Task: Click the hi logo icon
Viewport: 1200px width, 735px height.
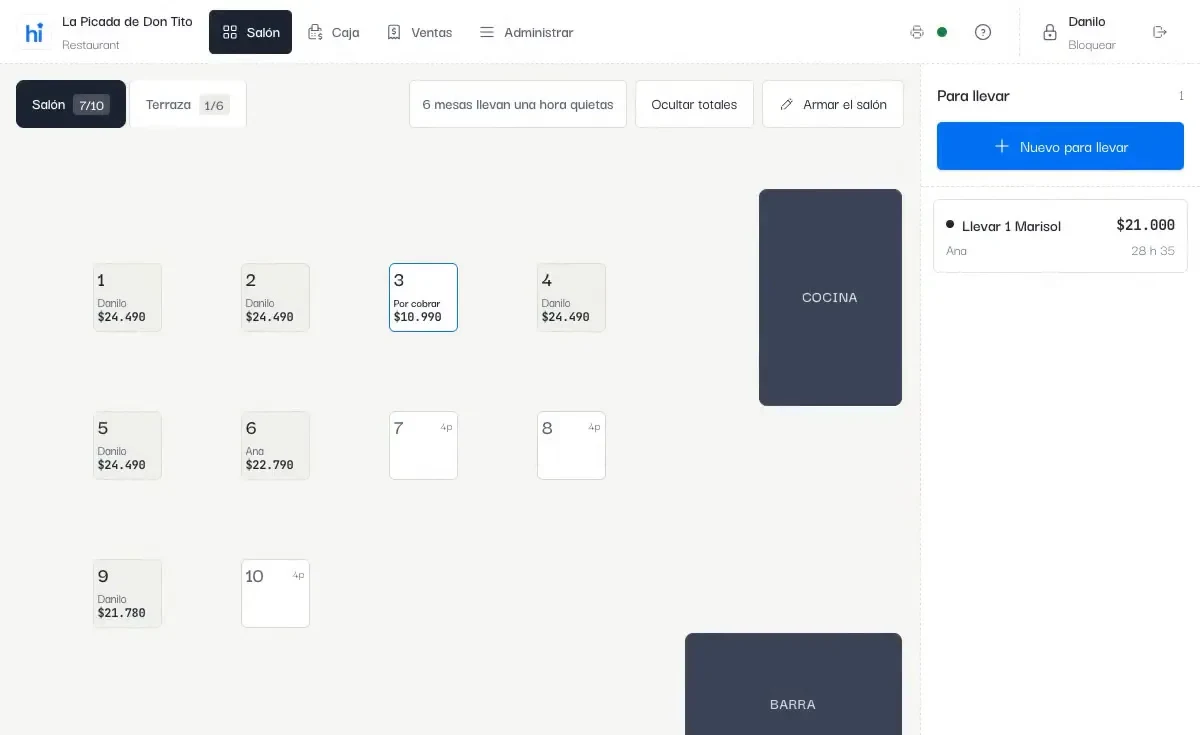Action: coord(35,33)
